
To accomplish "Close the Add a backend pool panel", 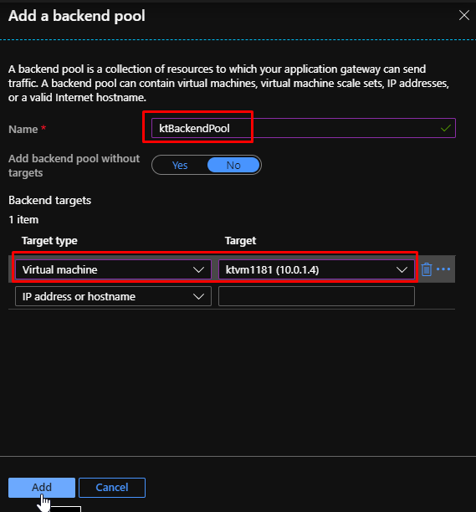I will [464, 15].
